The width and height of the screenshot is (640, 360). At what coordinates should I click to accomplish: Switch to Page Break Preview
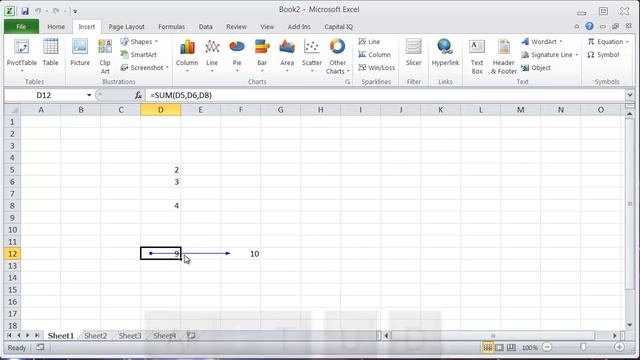(x=511, y=347)
